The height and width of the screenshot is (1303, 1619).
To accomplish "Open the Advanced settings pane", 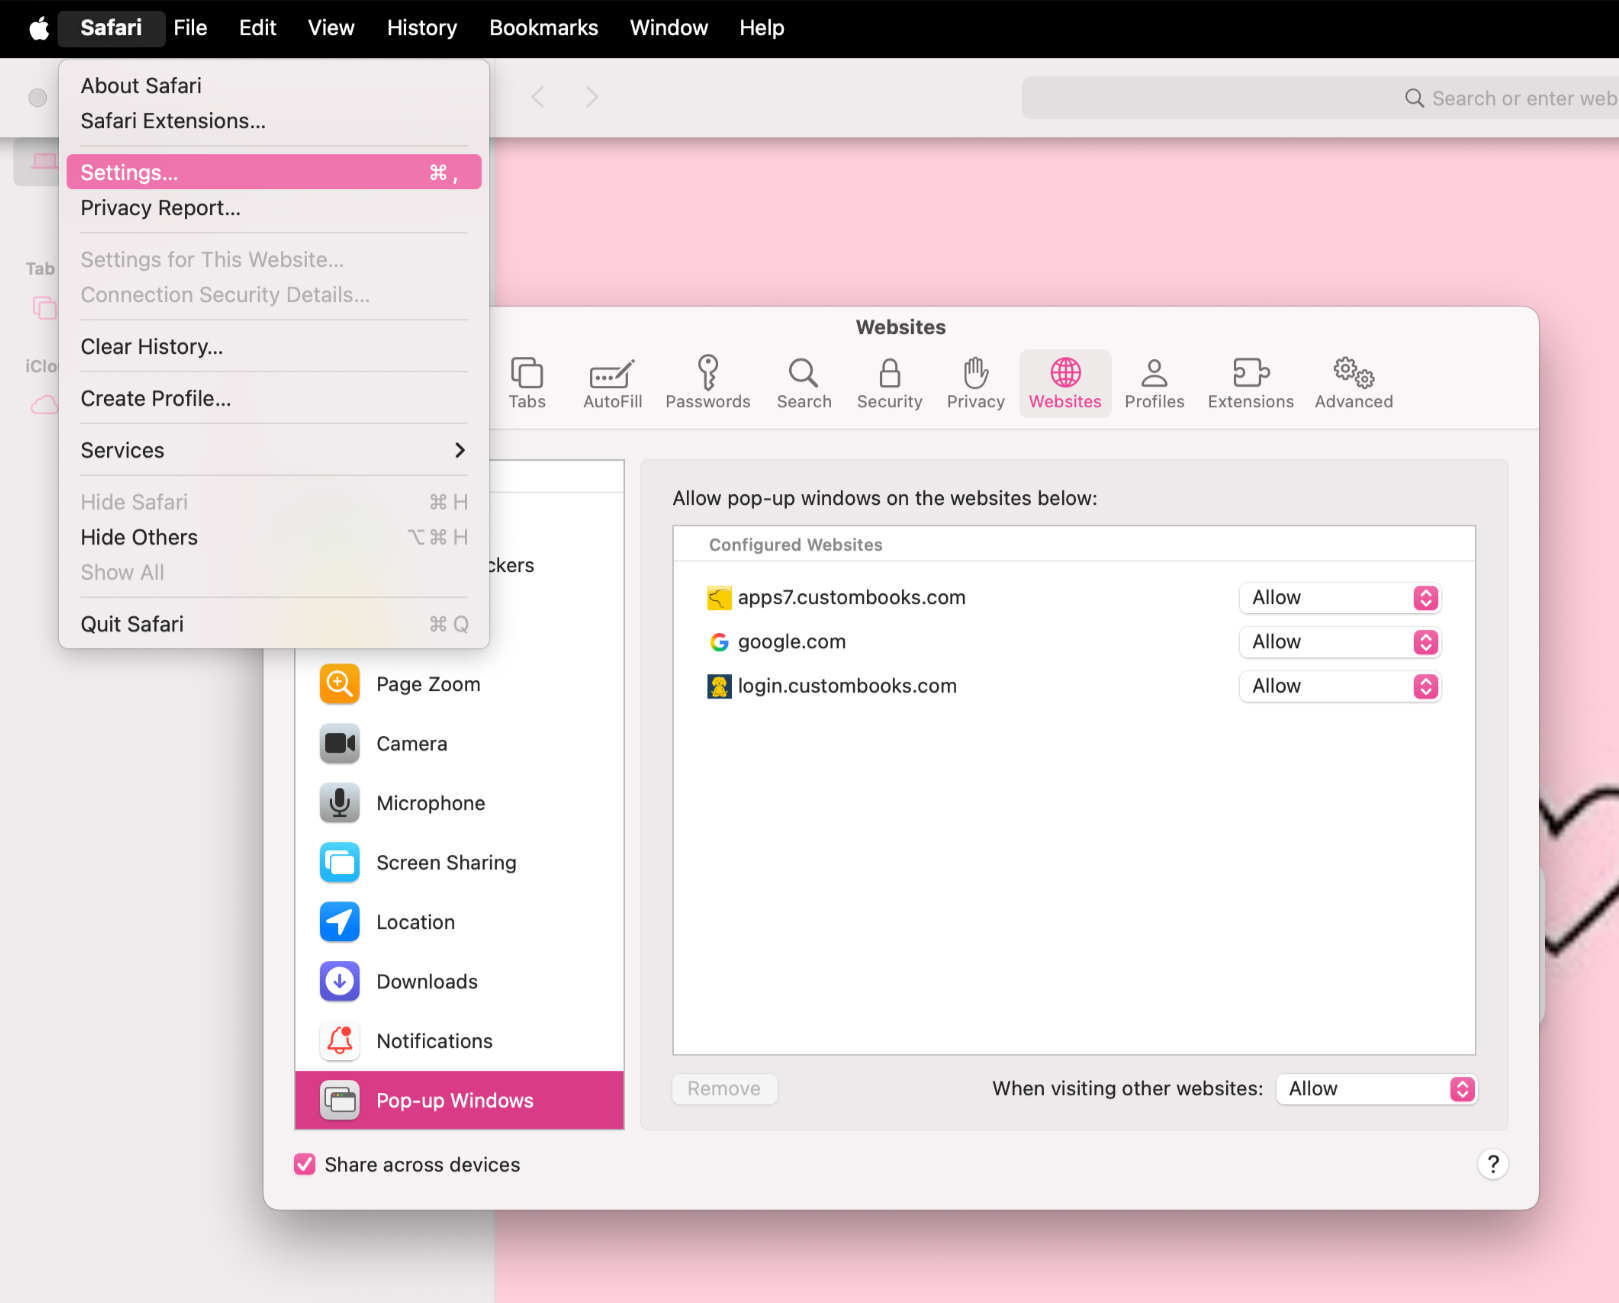I will (x=1353, y=383).
